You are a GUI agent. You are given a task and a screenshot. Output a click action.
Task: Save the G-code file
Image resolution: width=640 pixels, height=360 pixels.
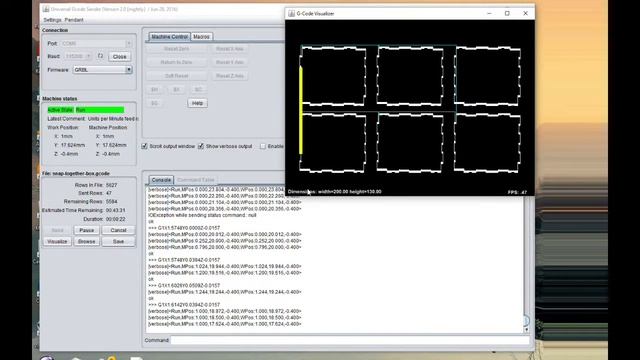click(x=118, y=242)
